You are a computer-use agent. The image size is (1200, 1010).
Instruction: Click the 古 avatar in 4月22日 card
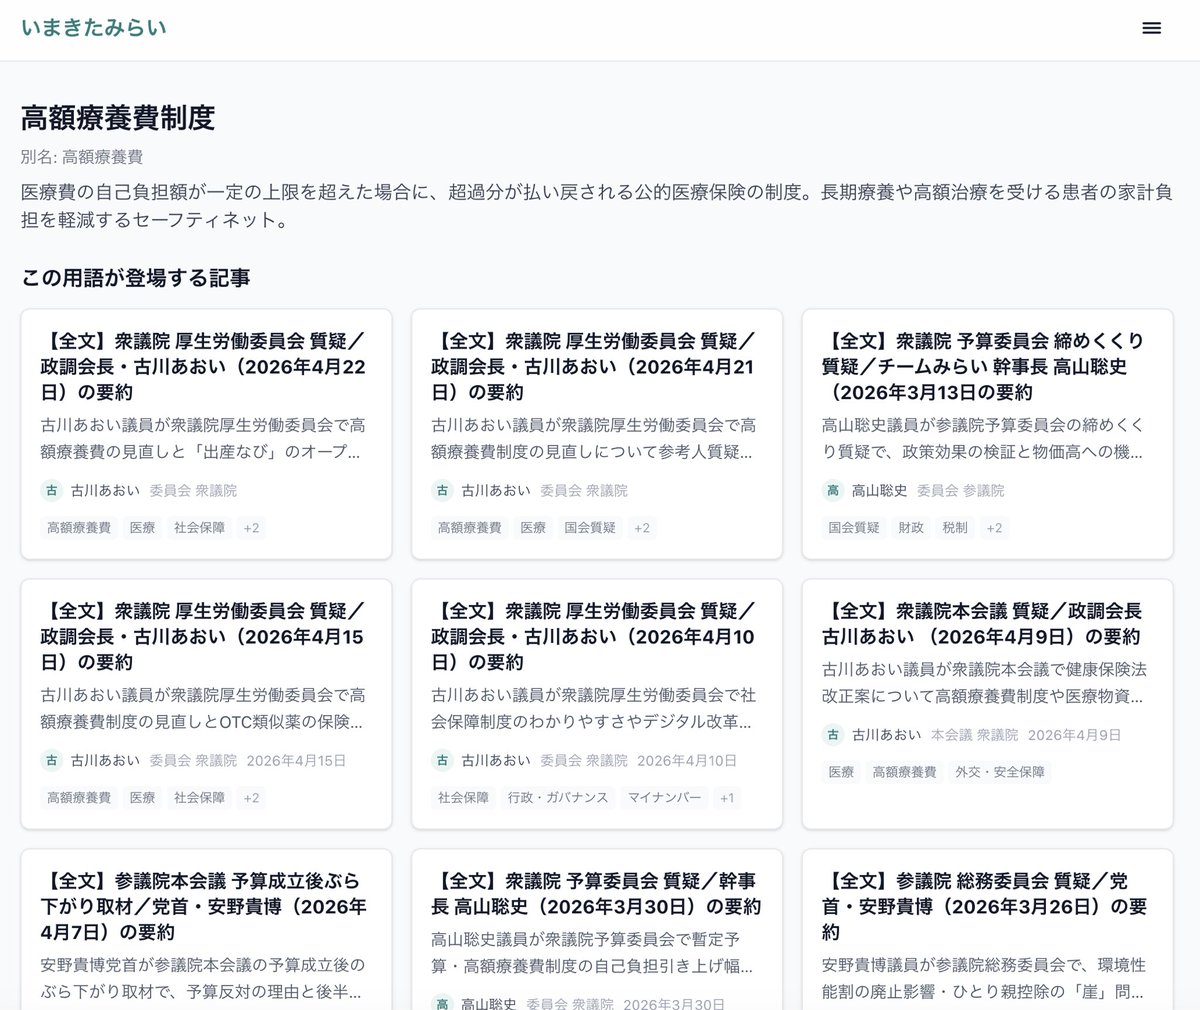click(x=52, y=490)
